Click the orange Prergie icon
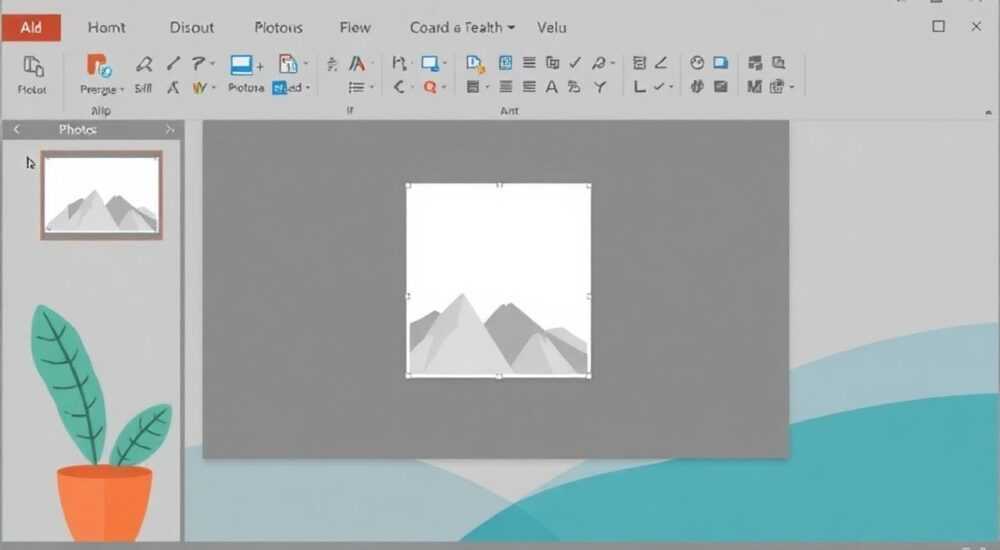 tap(98, 65)
